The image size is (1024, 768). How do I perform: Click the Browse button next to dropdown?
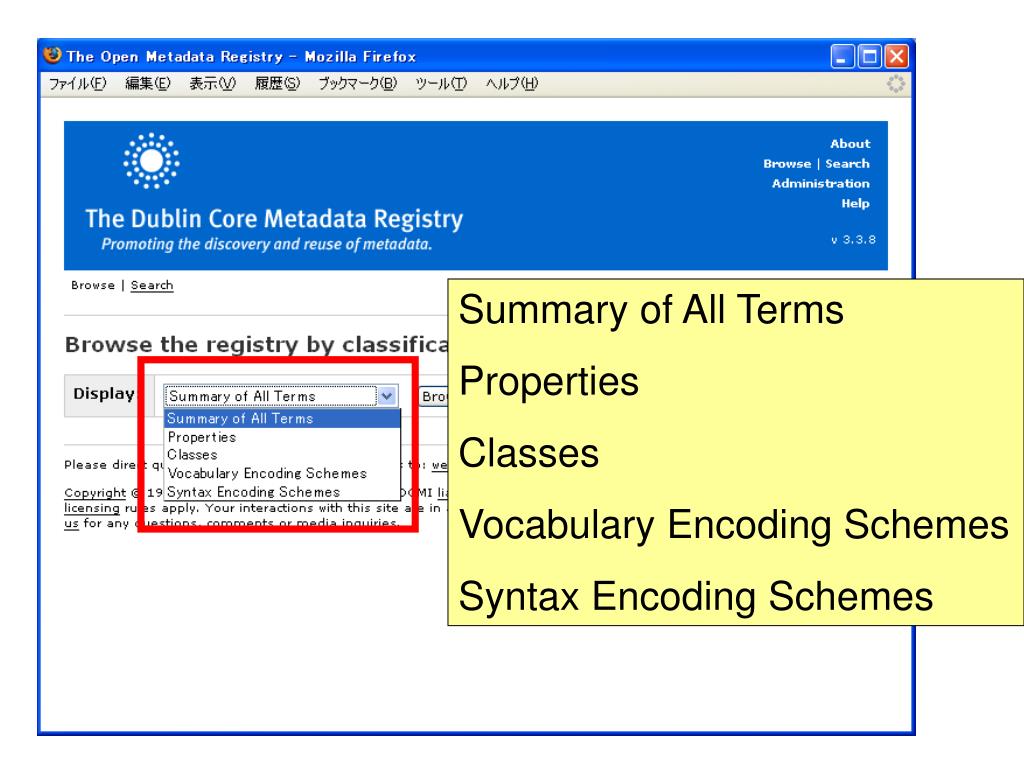point(434,396)
